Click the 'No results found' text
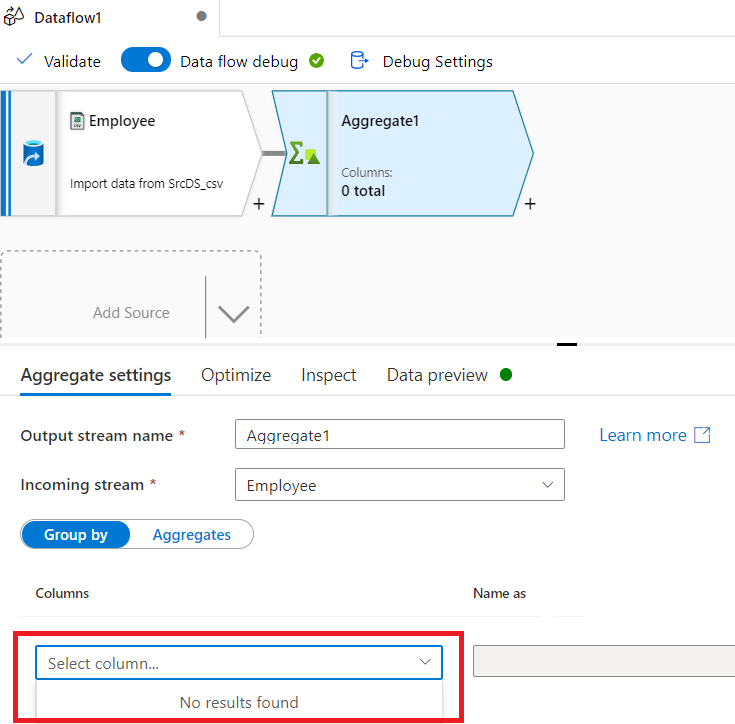This screenshot has width=735, height=724. (239, 702)
